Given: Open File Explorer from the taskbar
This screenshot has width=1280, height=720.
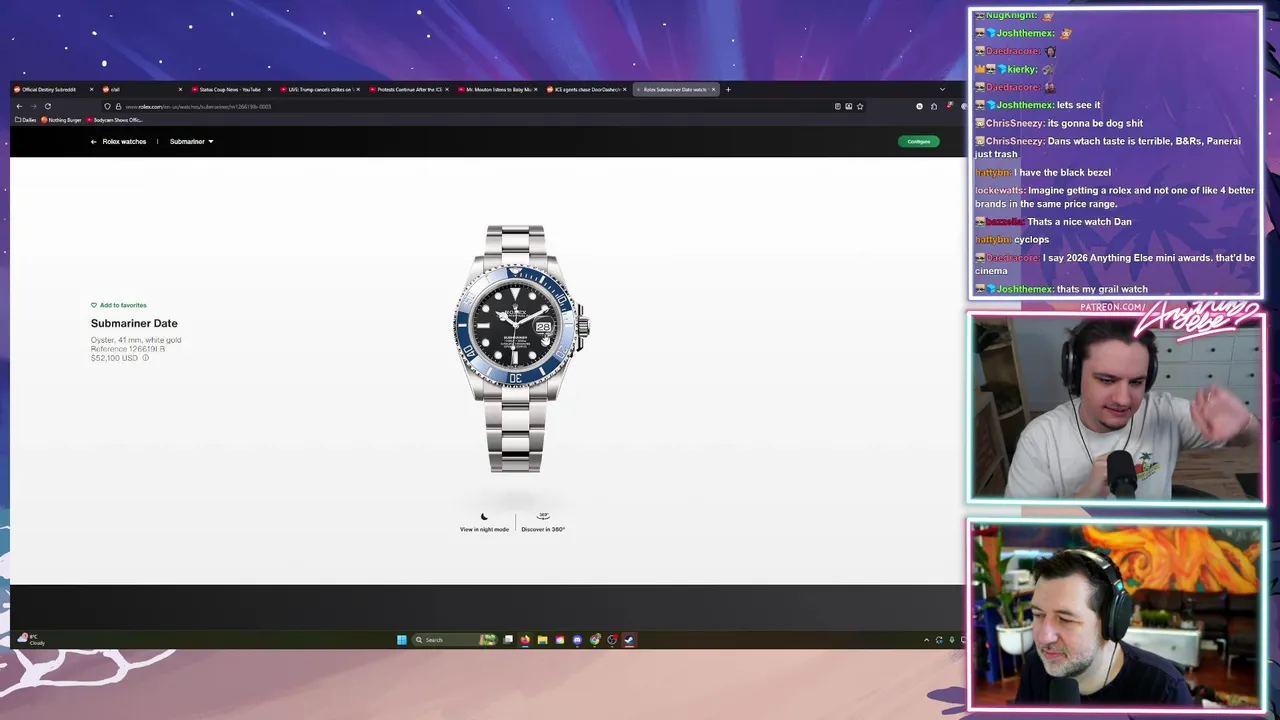Looking at the screenshot, I should point(542,640).
